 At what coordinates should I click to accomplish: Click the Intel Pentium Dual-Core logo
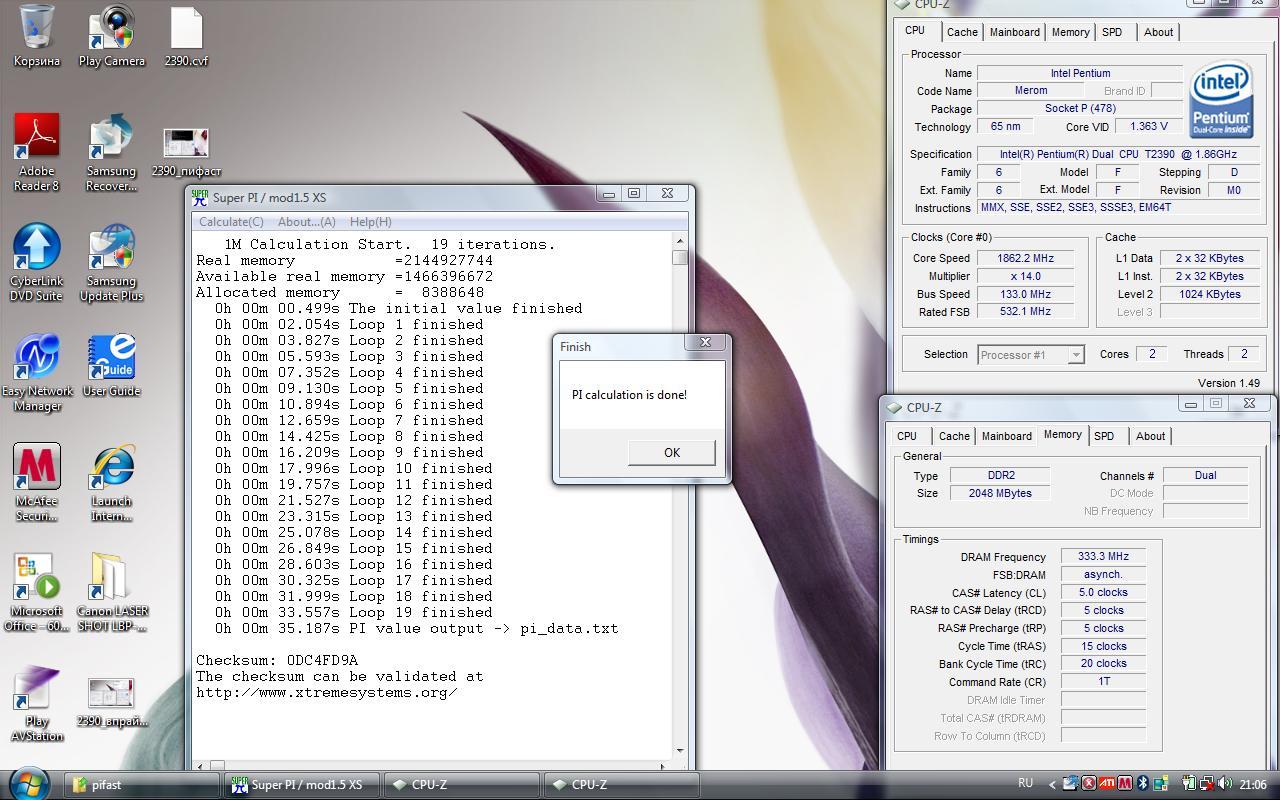pos(1221,100)
